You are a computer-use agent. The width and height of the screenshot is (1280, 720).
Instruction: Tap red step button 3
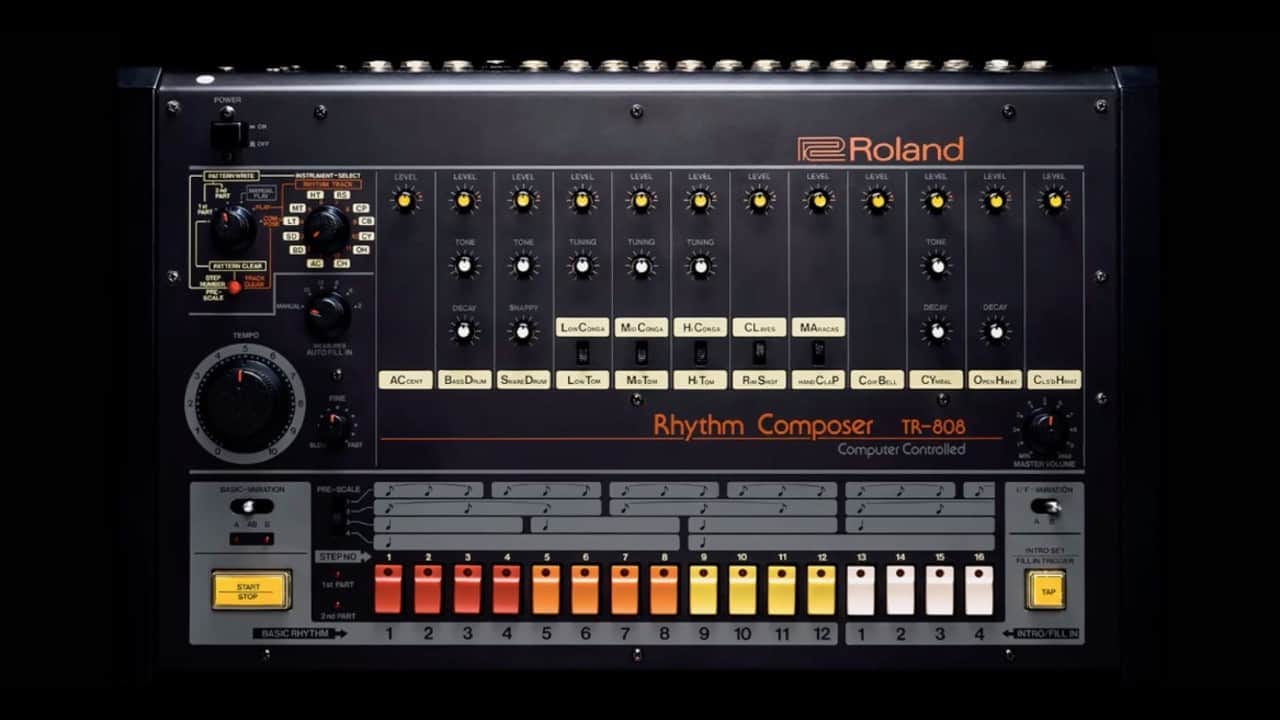[x=467, y=589]
